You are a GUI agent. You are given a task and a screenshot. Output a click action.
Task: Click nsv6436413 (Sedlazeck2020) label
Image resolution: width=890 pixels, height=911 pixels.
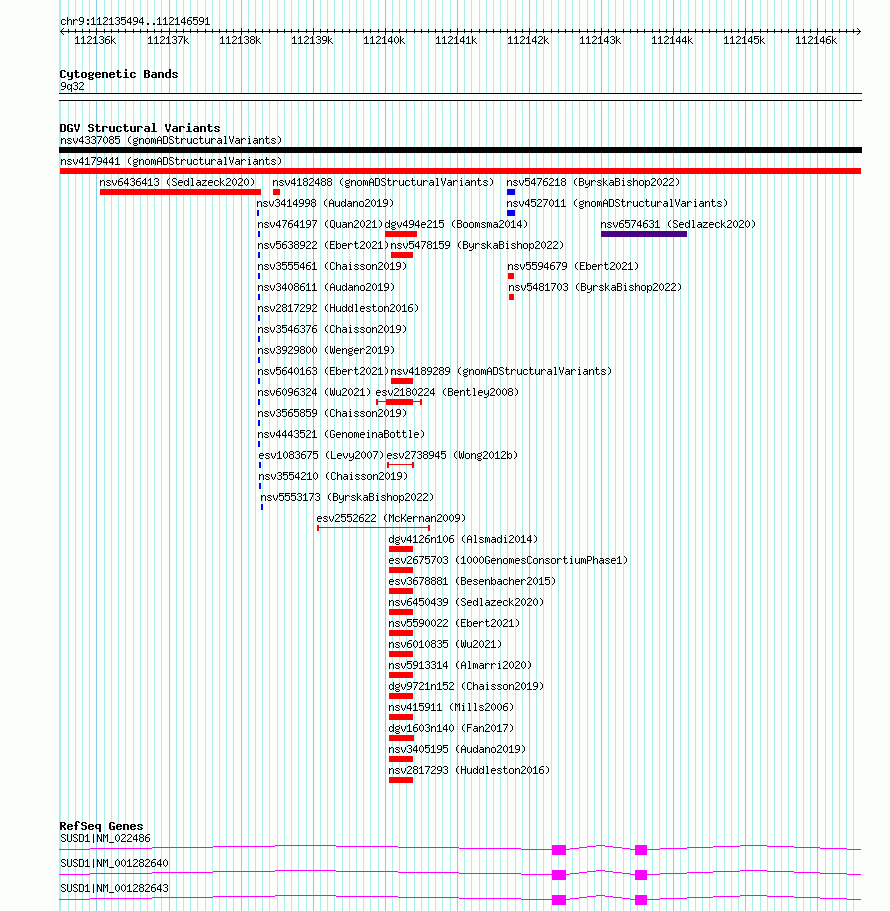click(x=177, y=182)
